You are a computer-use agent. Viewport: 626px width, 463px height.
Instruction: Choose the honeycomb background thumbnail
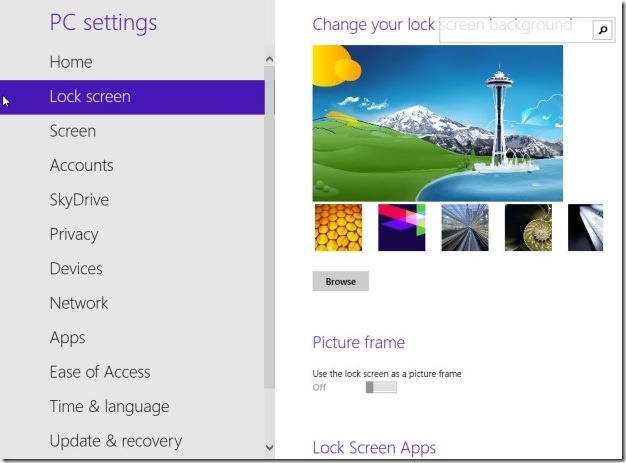pyautogui.click(x=338, y=228)
